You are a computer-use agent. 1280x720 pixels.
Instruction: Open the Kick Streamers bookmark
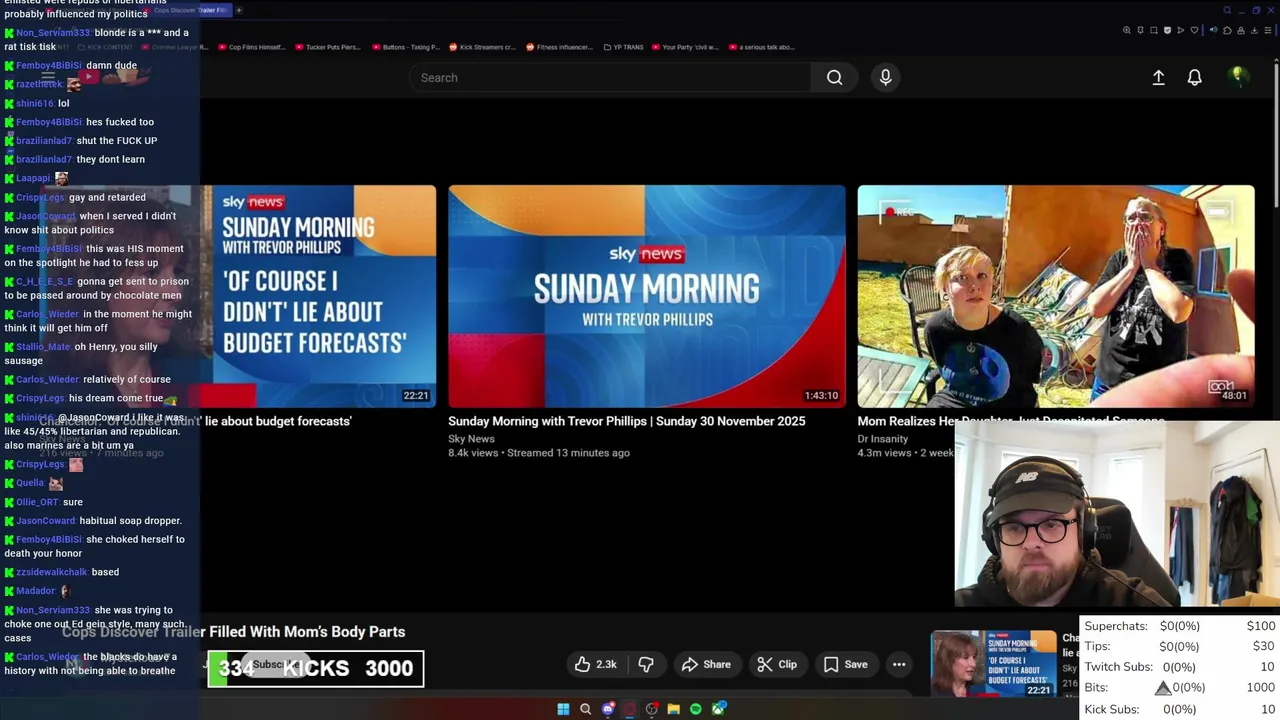(482, 47)
